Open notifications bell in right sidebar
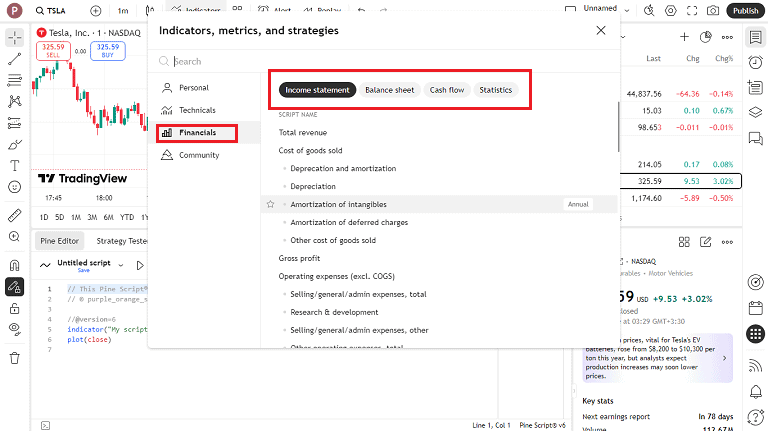This screenshot has width=768, height=431. 754,391
